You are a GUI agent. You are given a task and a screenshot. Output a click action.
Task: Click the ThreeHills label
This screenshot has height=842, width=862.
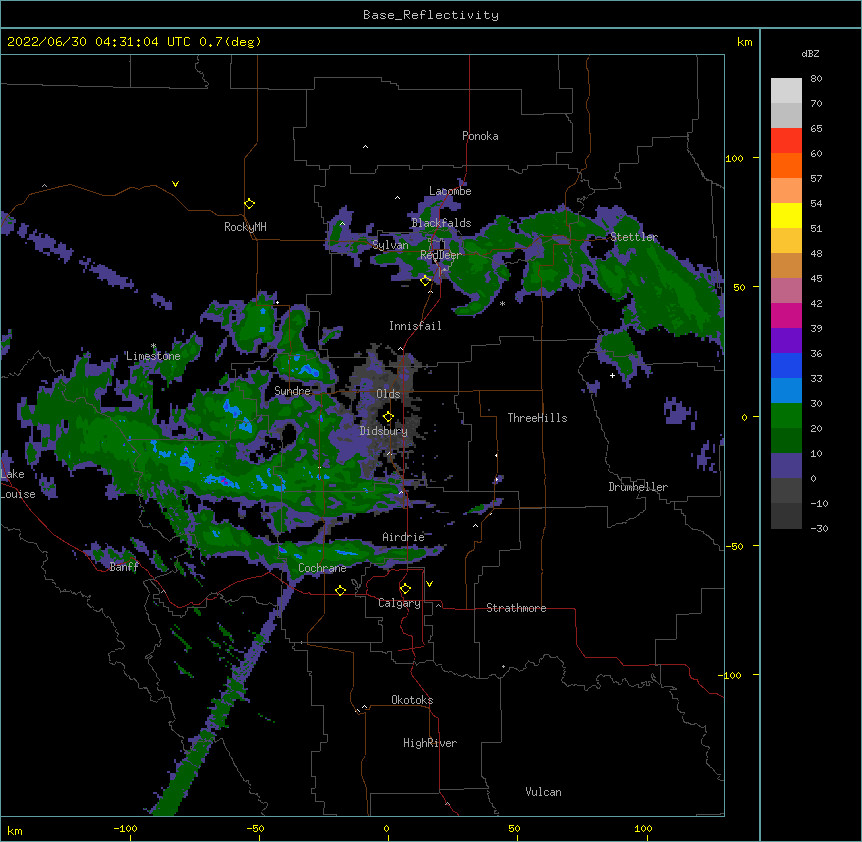(537, 418)
